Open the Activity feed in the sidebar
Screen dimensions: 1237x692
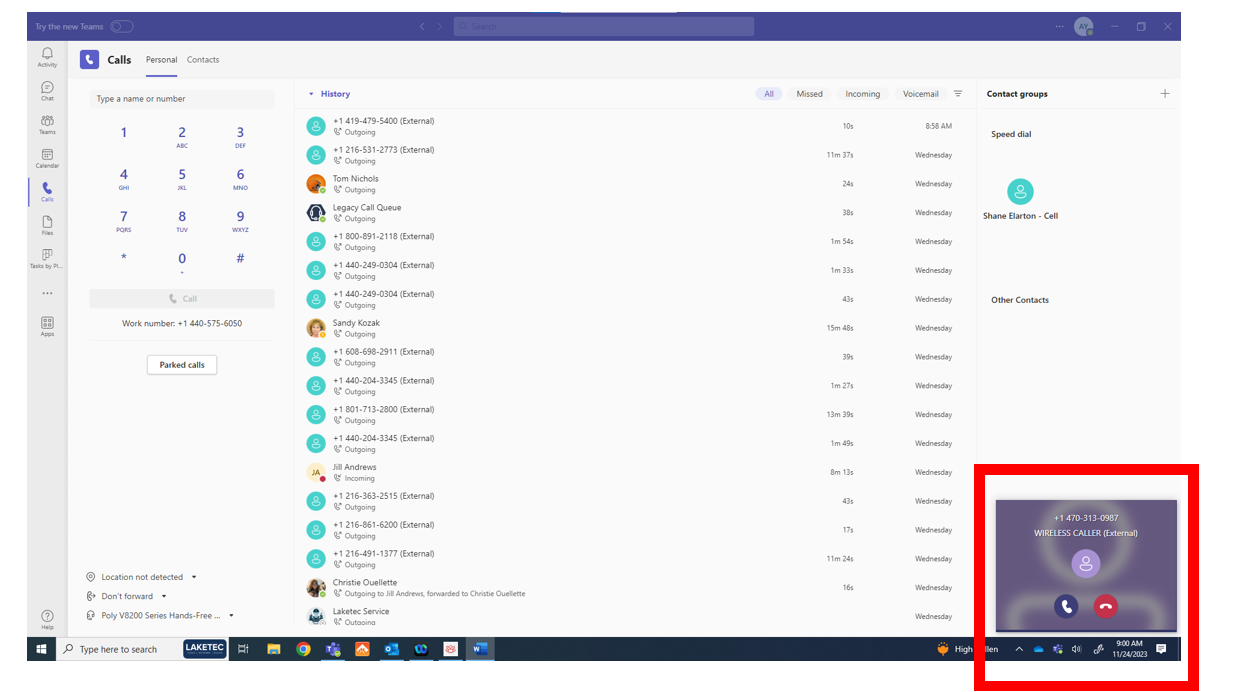(x=47, y=57)
